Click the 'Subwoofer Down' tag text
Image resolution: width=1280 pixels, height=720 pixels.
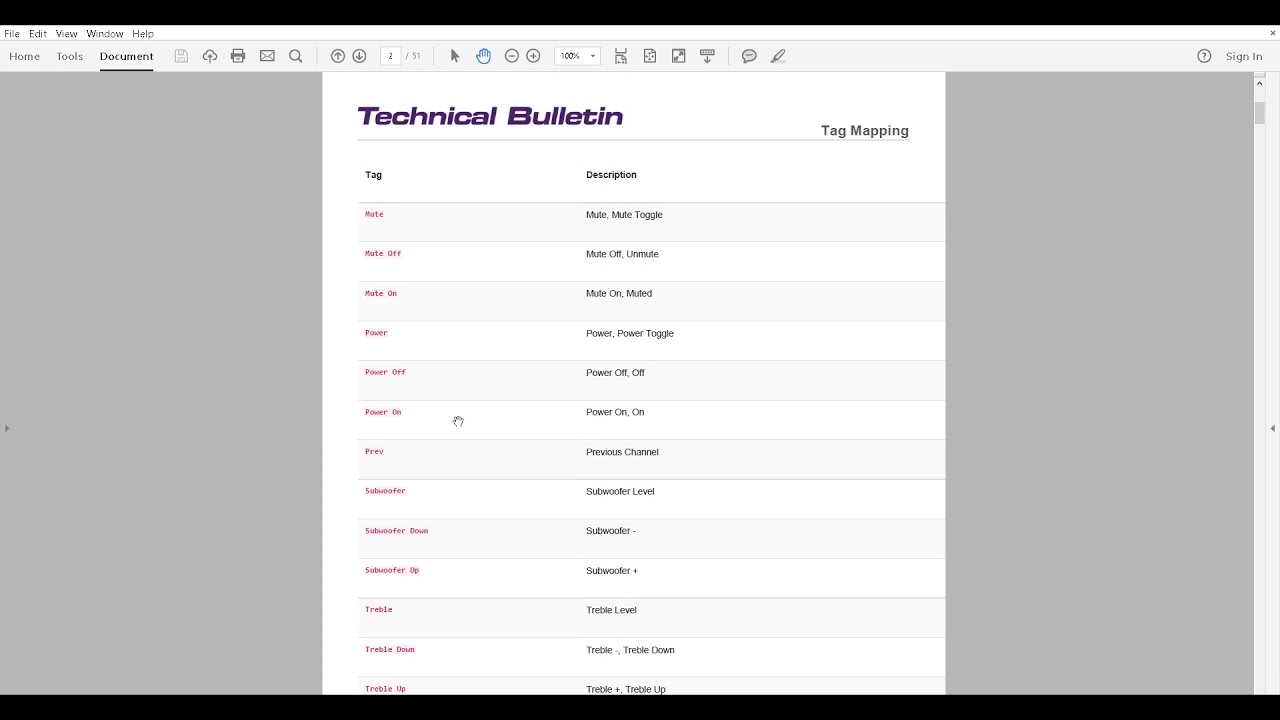396,531
